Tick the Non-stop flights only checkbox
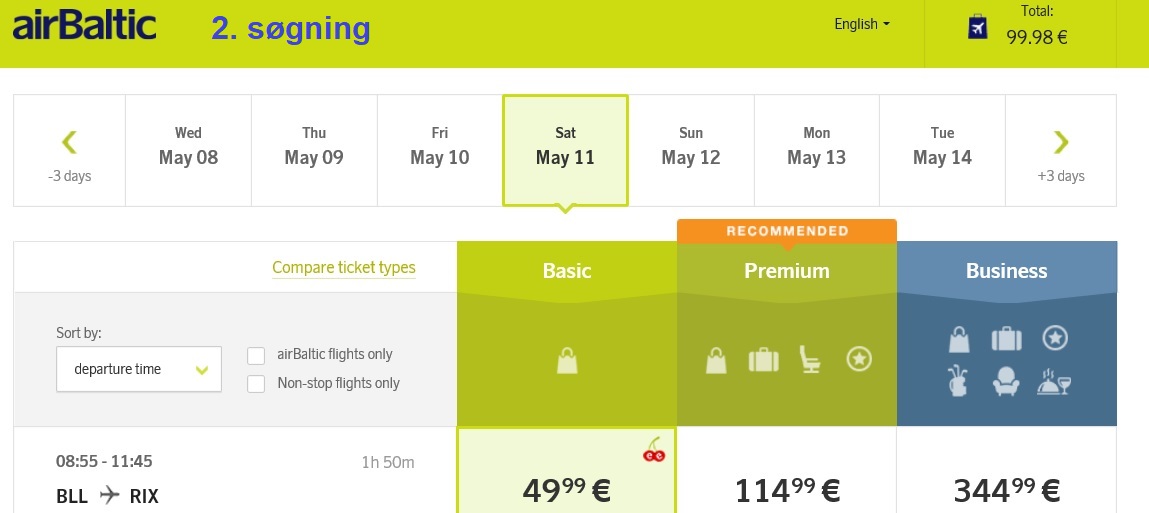 [256, 384]
